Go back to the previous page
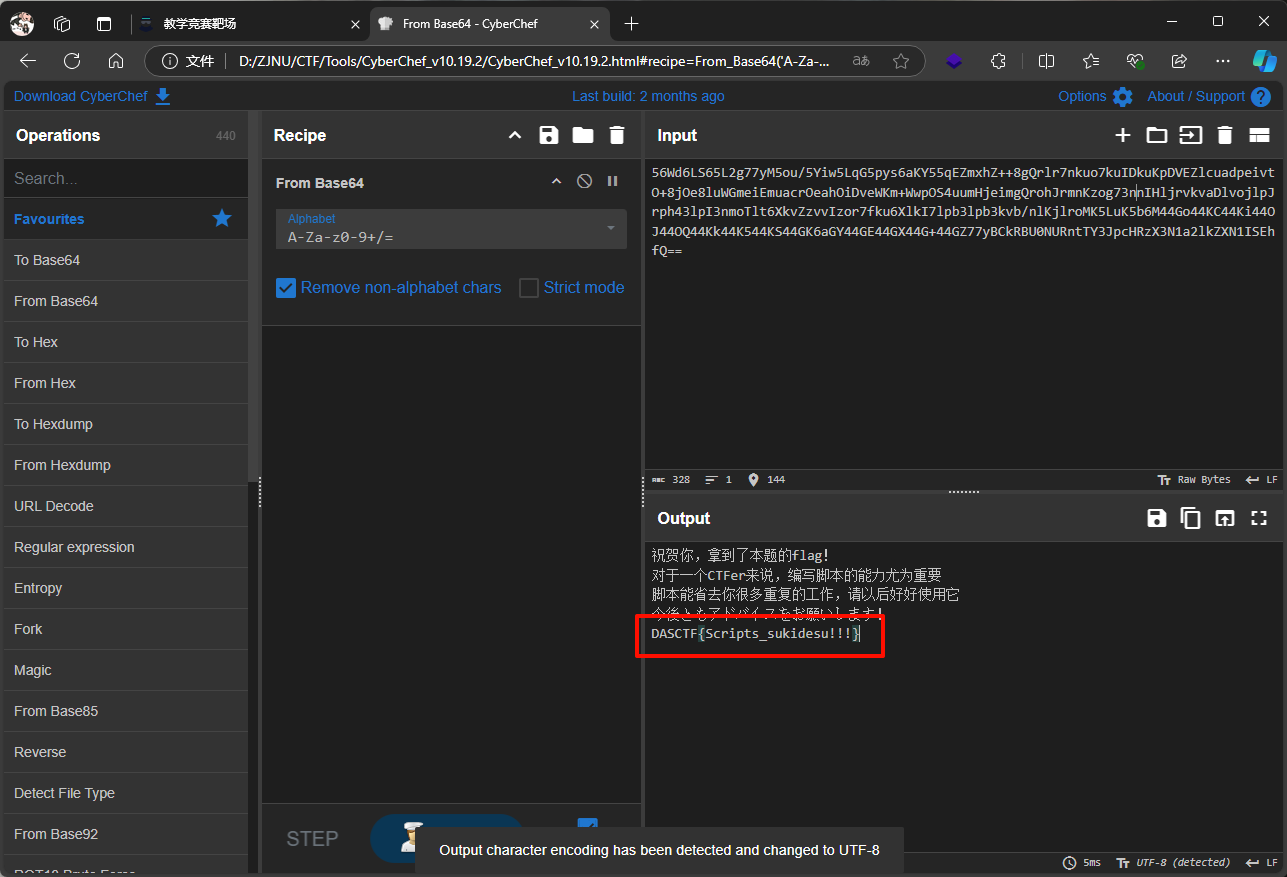Viewport: 1287px width, 877px height. click(28, 61)
